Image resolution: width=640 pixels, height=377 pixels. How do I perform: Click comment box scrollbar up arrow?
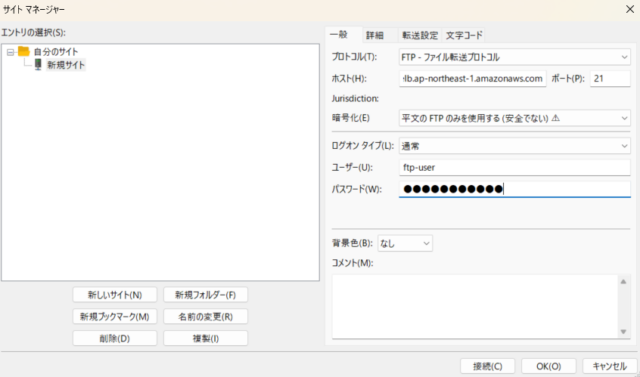click(623, 282)
